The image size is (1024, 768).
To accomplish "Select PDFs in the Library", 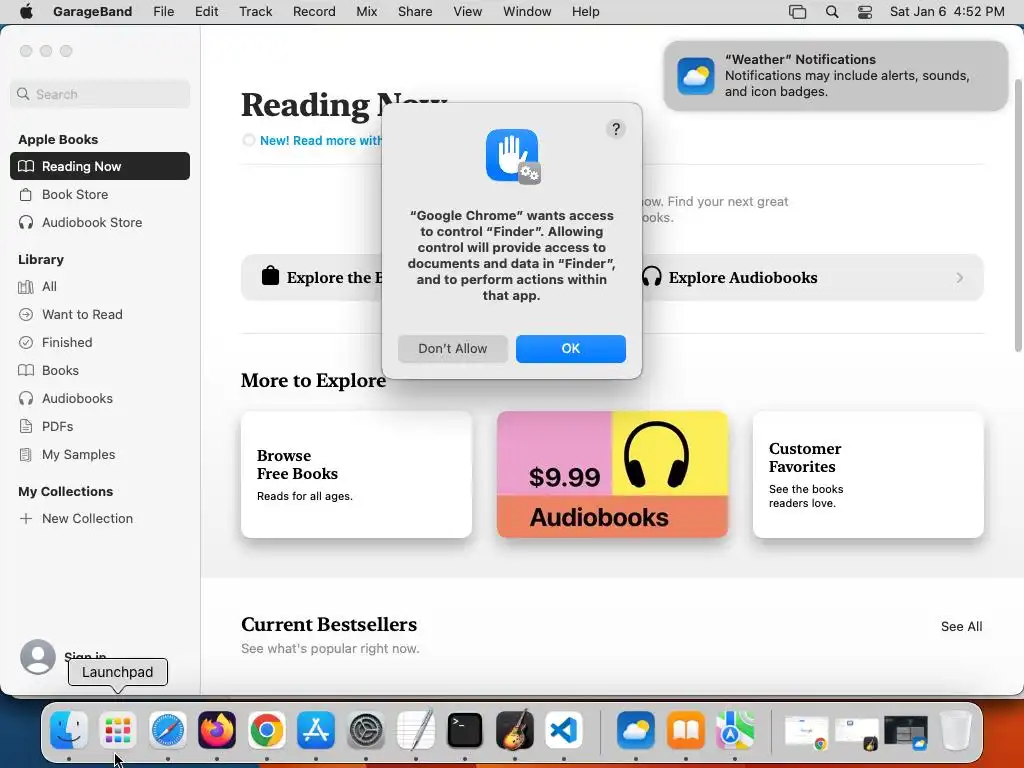I will [100, 426].
